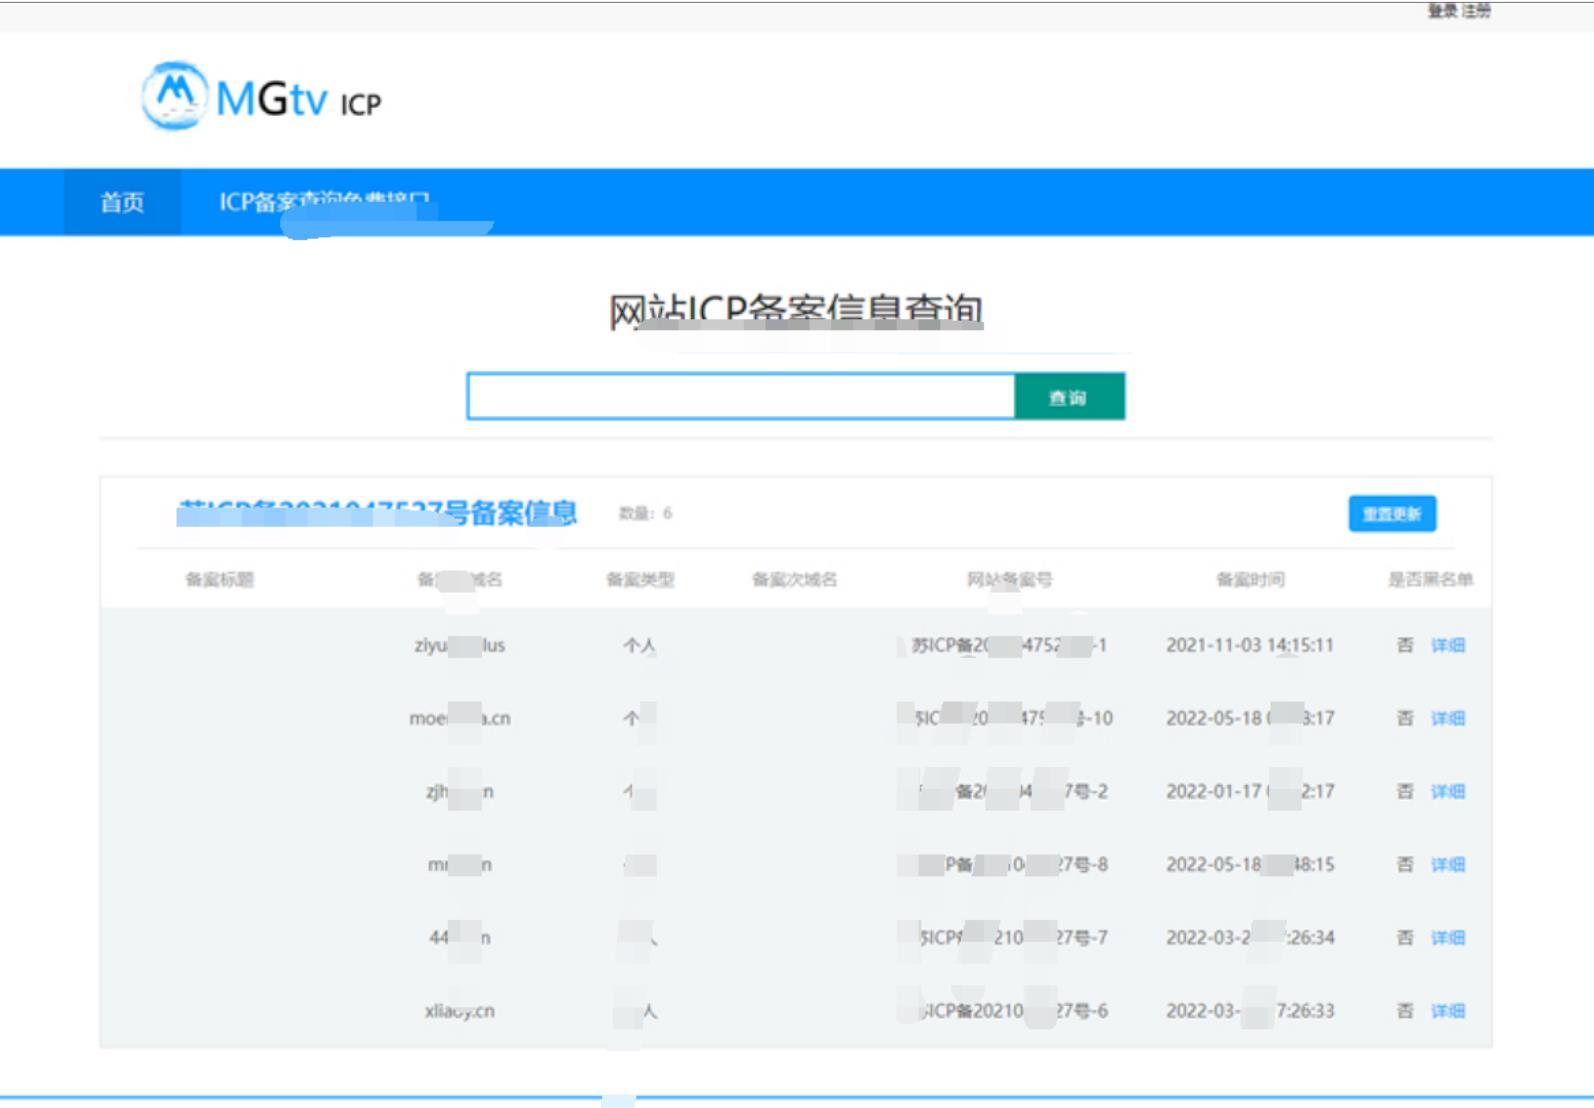Click the MGtv ICP logo
Screen dimensions: 1594x1108
click(x=262, y=97)
